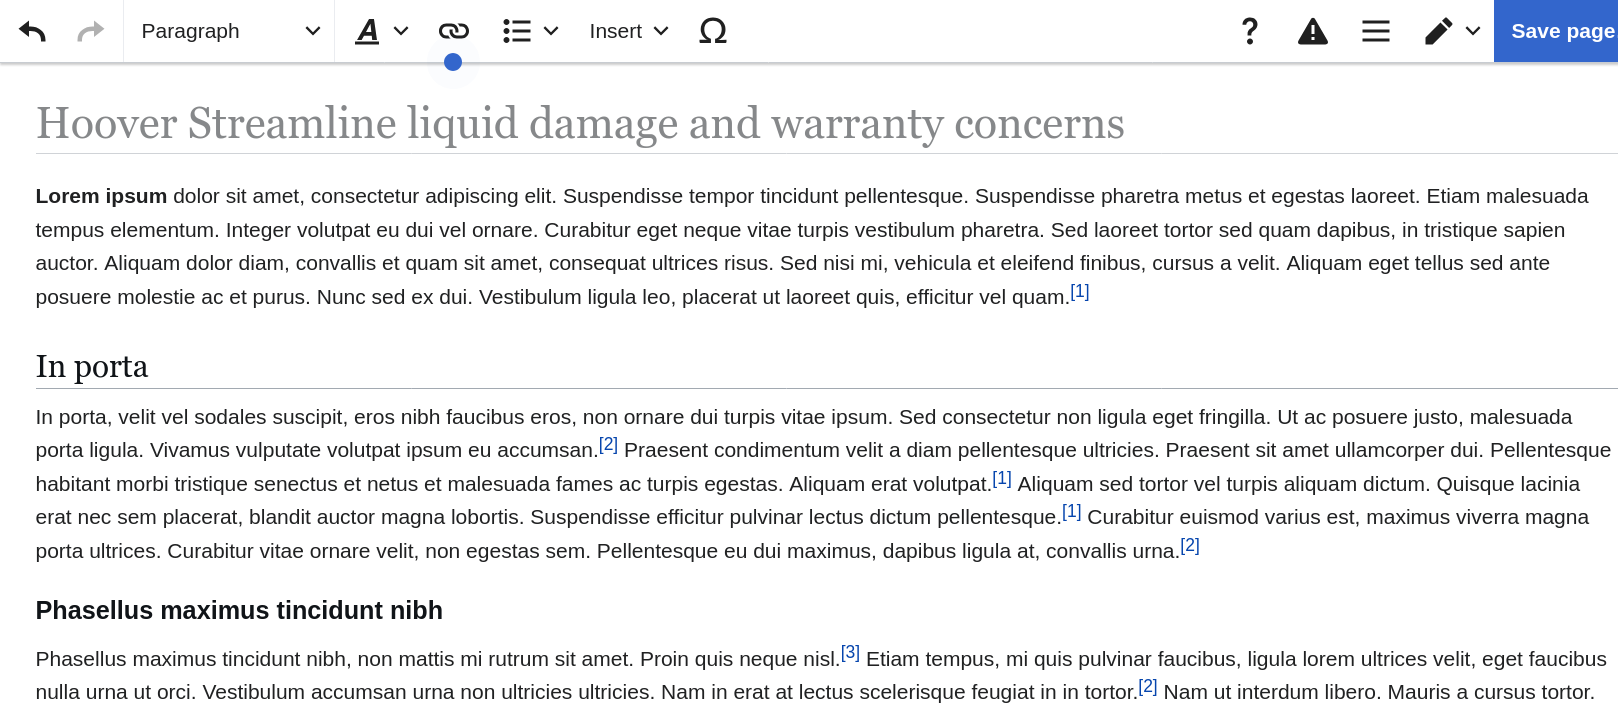Image resolution: width=1618 pixels, height=709 pixels.
Task: Open the bullet list options dropdown
Action: (530, 31)
